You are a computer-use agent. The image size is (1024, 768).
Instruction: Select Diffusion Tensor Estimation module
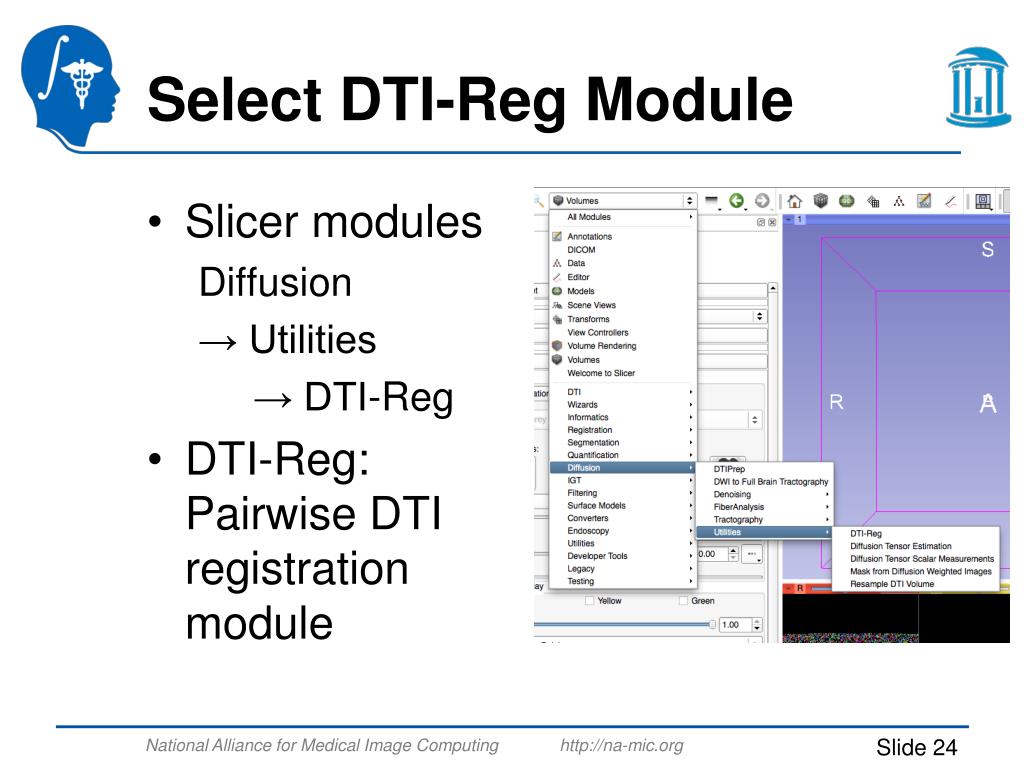916,546
